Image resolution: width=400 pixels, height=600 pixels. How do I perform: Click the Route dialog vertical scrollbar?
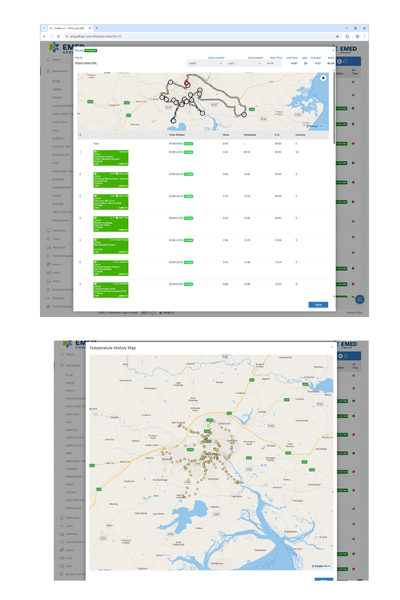click(334, 107)
